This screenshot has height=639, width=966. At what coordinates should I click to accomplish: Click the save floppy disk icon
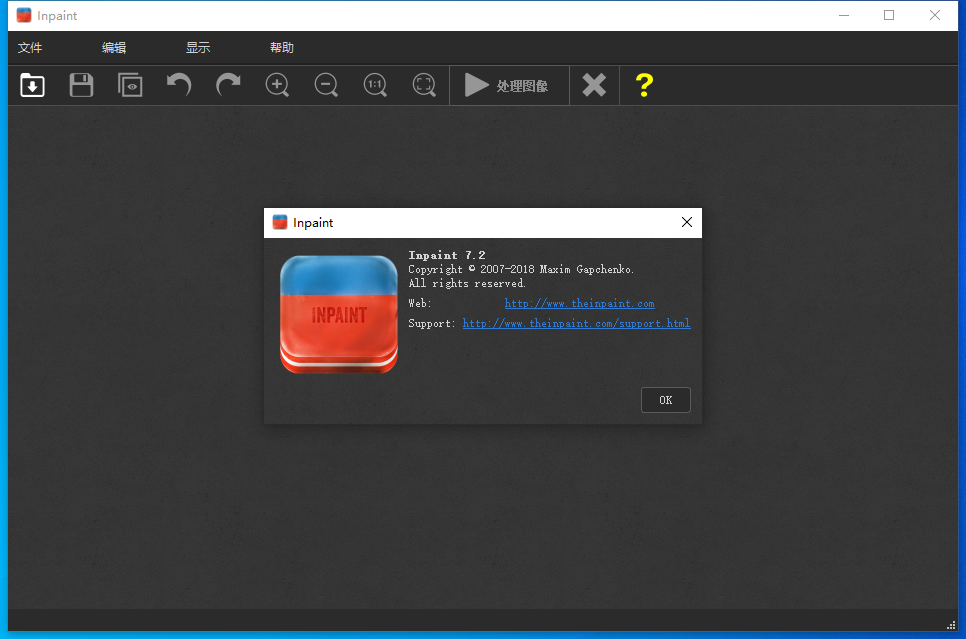point(81,85)
